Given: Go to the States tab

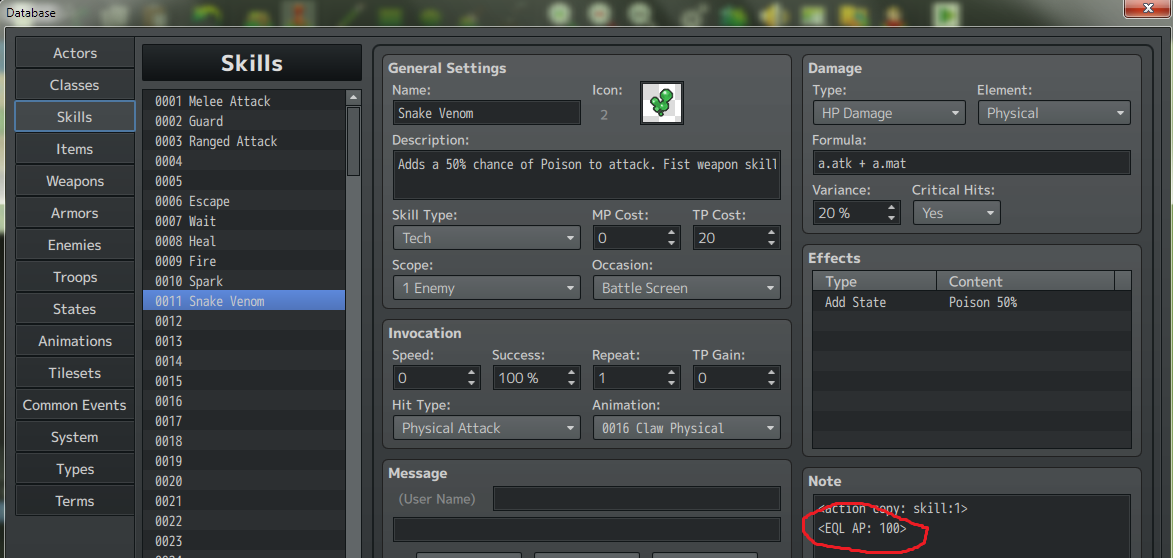Looking at the screenshot, I should pos(75,309).
